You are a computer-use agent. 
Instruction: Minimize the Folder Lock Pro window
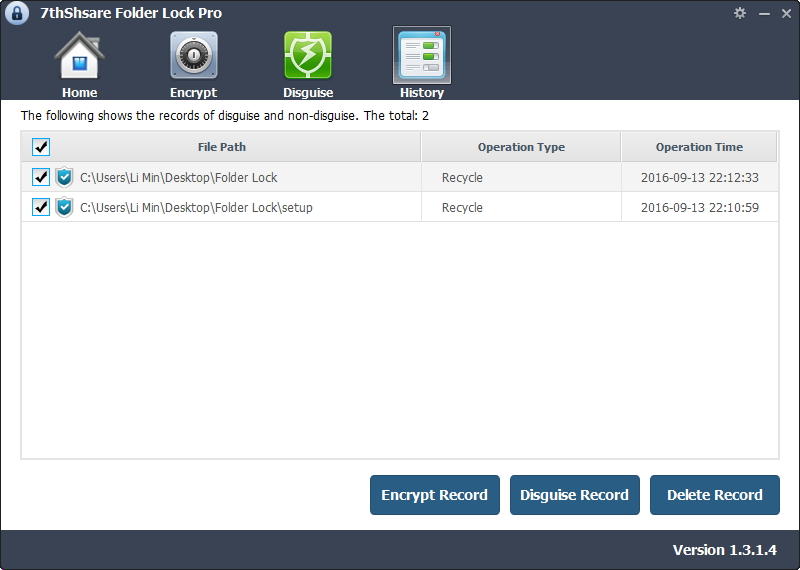[764, 14]
